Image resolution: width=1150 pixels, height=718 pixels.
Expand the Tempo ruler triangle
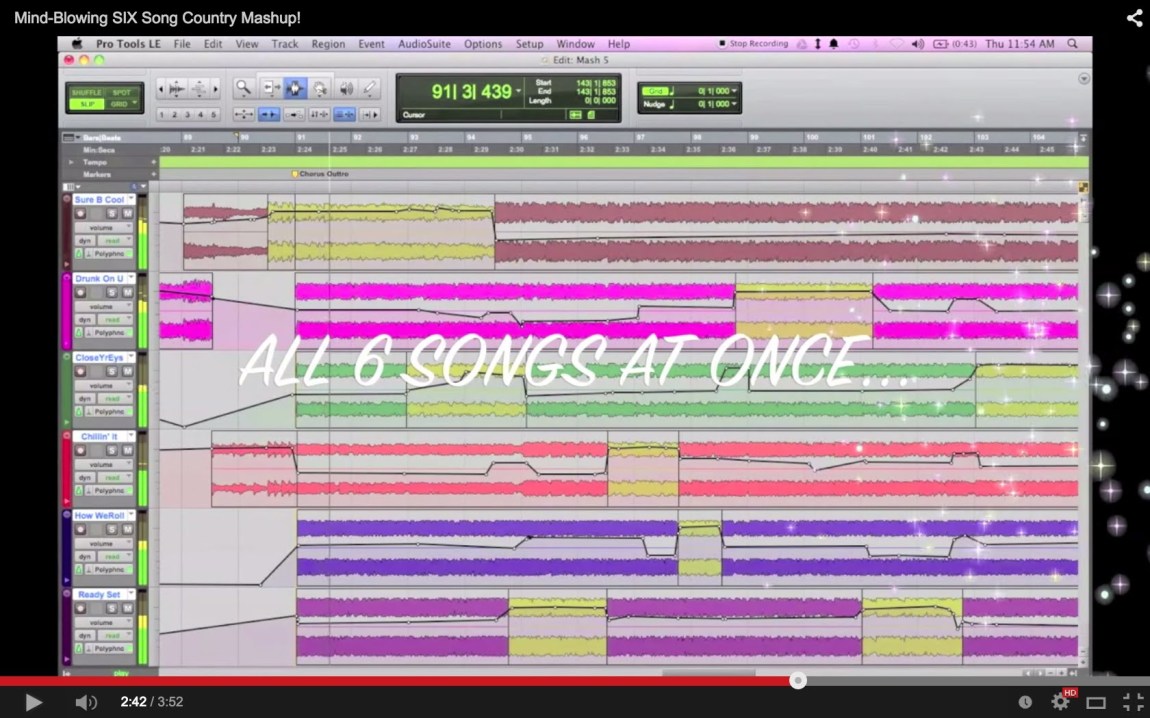tap(71, 162)
